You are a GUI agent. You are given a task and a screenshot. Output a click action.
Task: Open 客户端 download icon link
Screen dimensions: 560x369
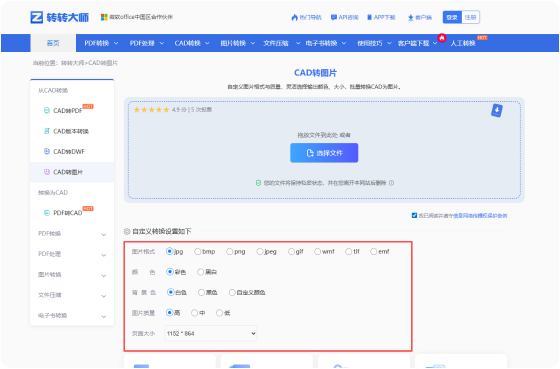[x=420, y=17]
